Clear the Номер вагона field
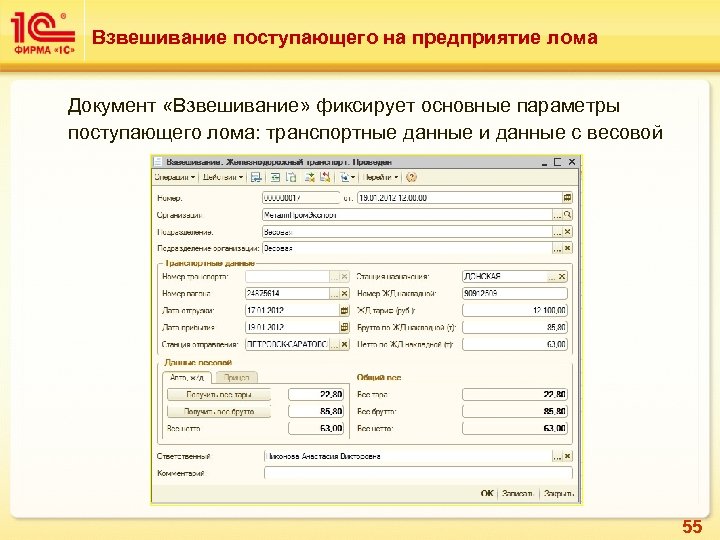Viewport: 720px width, 540px height. [x=345, y=293]
